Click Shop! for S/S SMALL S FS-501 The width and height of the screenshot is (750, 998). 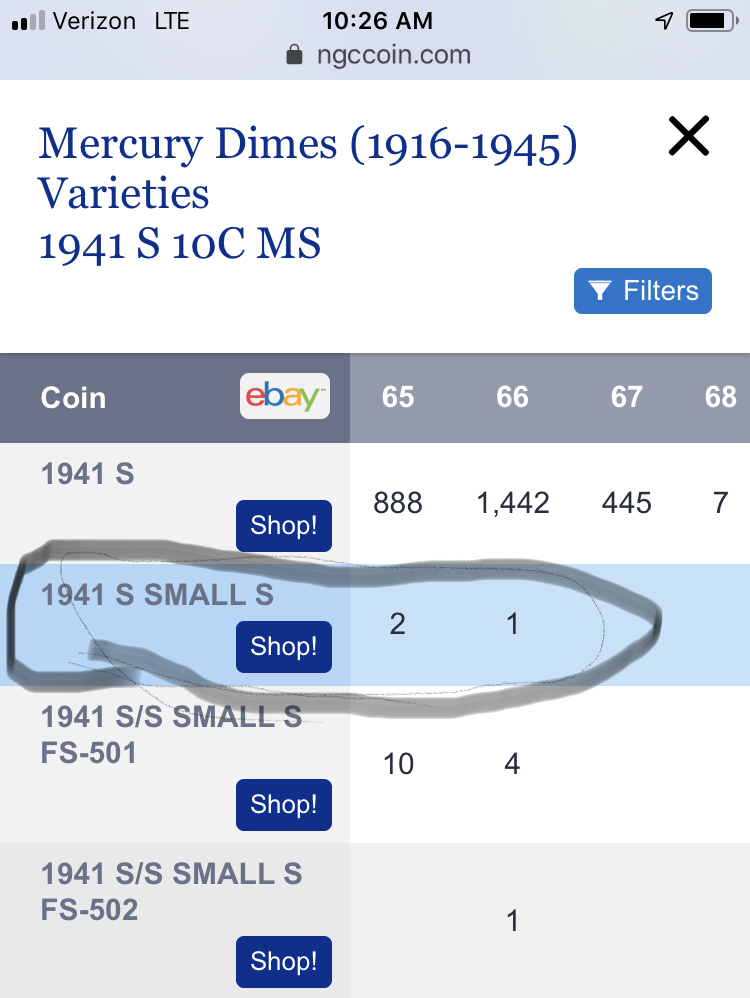coord(284,805)
